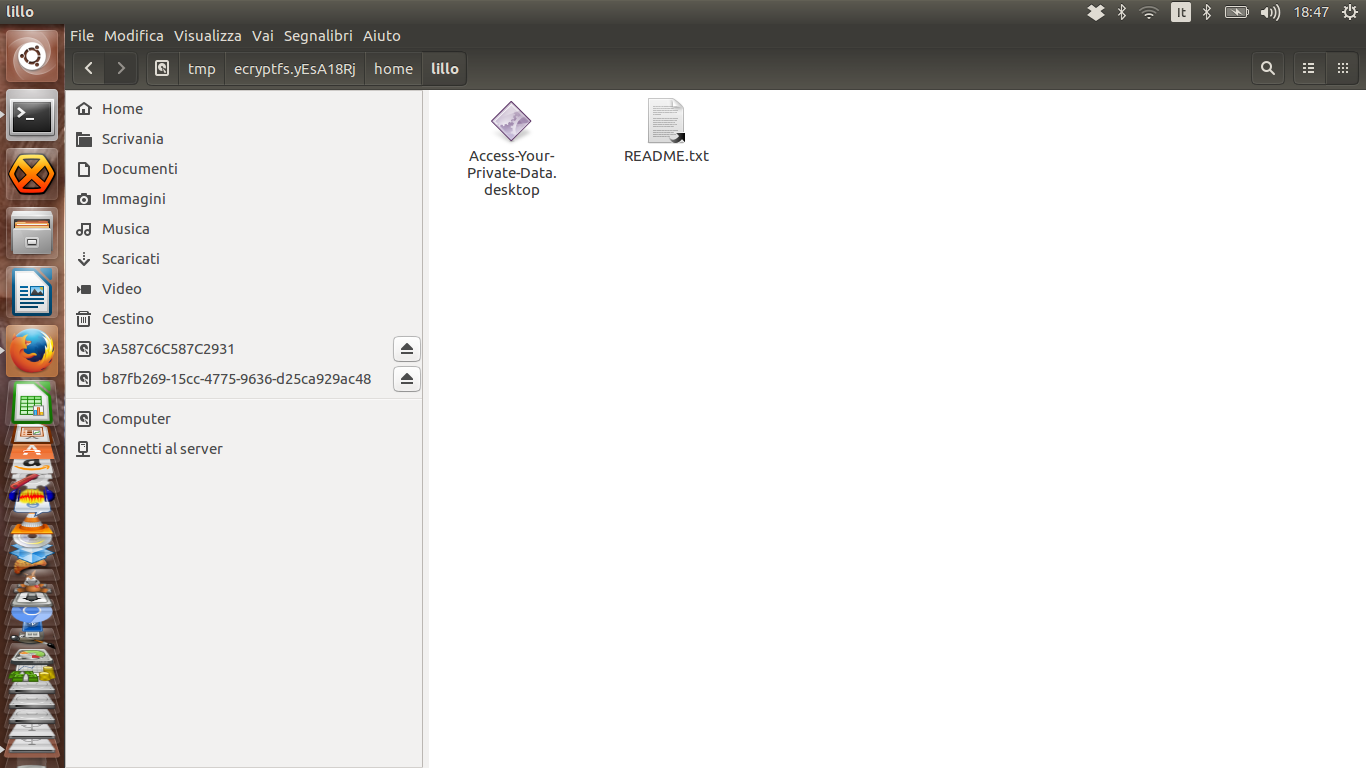Open the Ubuntu Dash search launcher
Image resolution: width=1366 pixels, height=768 pixels.
[32, 57]
